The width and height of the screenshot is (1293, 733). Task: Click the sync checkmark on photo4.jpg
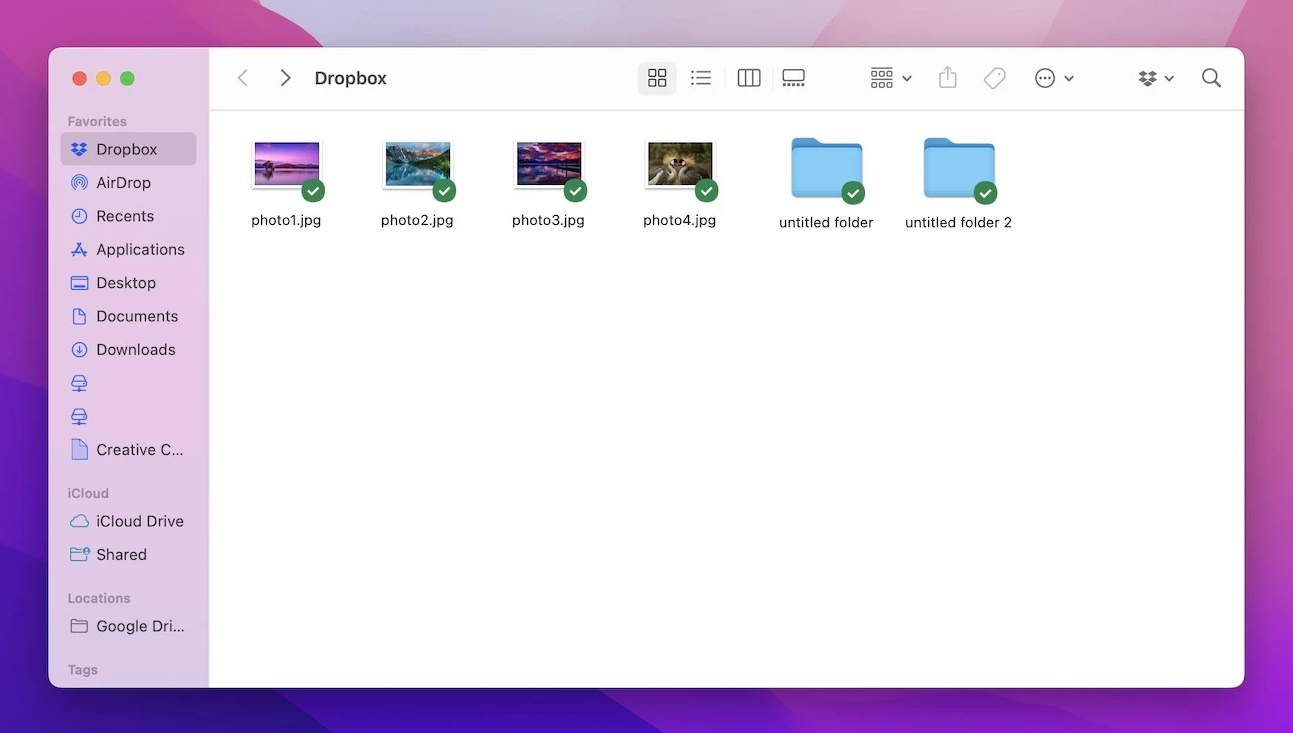707,190
